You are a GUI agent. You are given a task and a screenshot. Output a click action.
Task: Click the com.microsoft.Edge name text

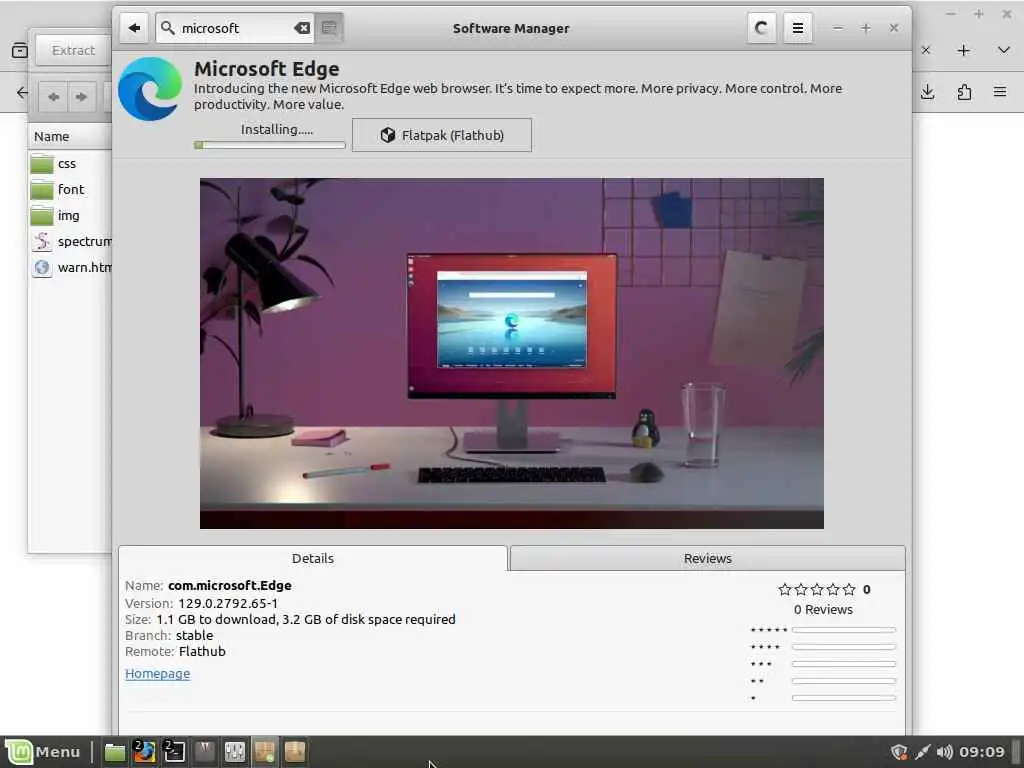point(230,586)
